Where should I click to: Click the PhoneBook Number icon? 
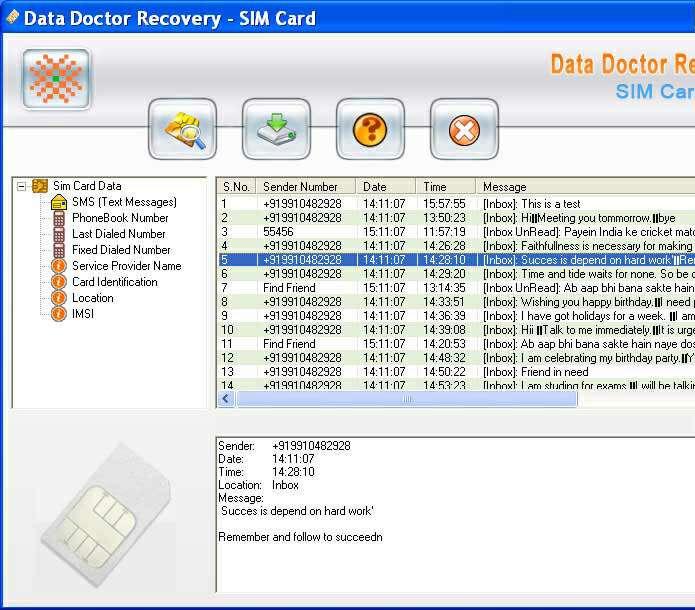click(x=59, y=218)
